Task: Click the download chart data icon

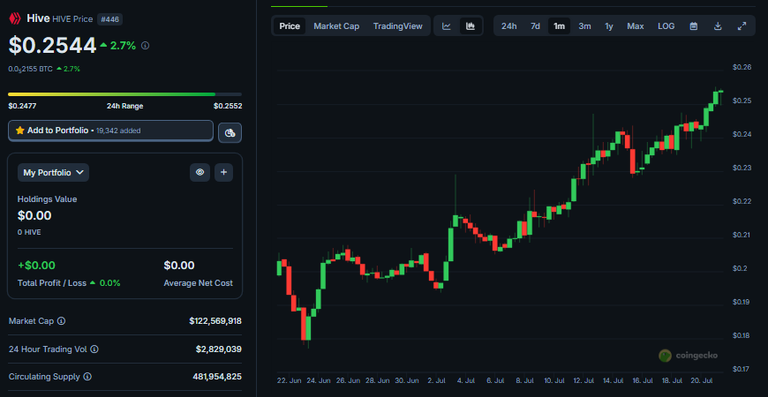Action: pos(718,26)
